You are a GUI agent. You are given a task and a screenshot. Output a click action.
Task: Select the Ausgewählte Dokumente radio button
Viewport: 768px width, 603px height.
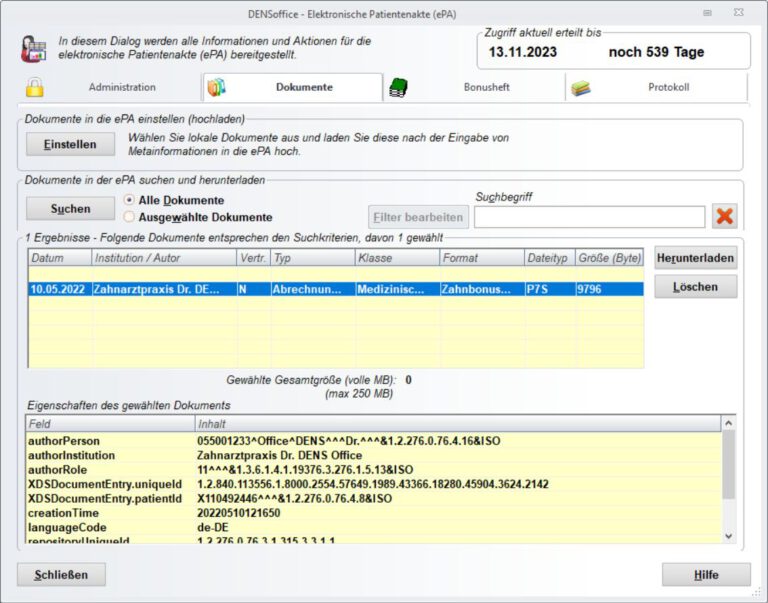[129, 217]
